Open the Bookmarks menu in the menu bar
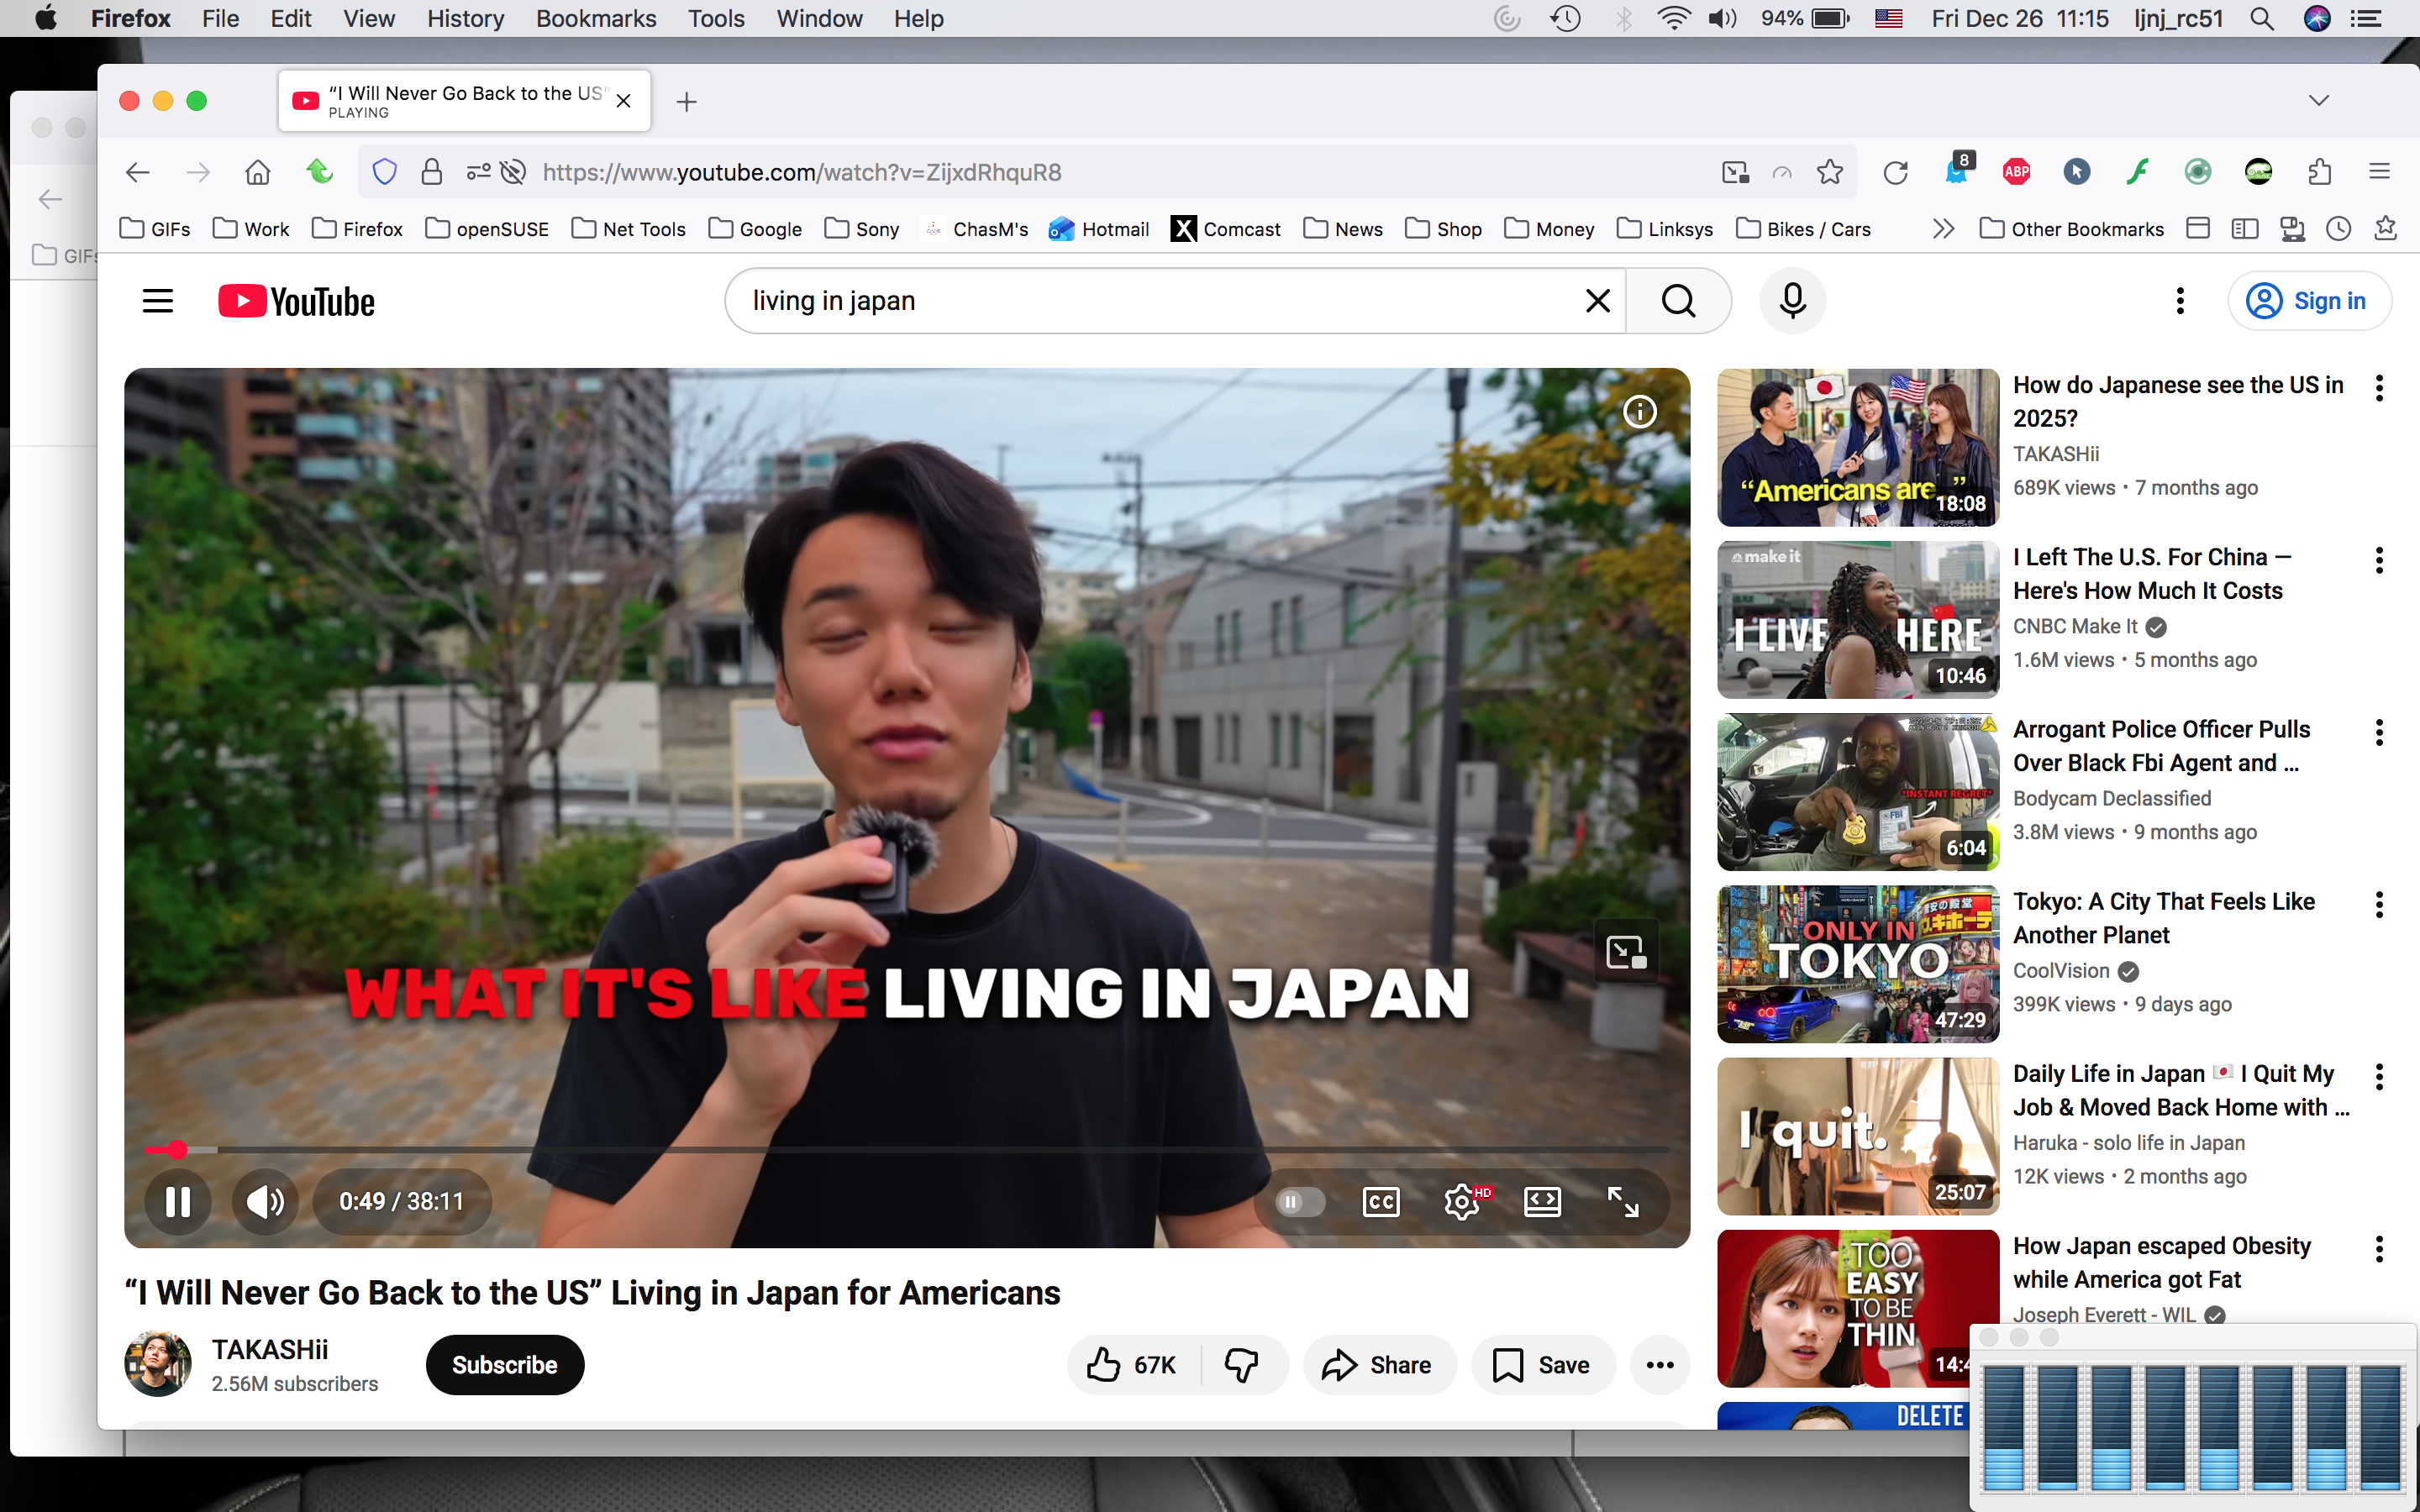Screen dimensions: 2420x1512 [596, 18]
